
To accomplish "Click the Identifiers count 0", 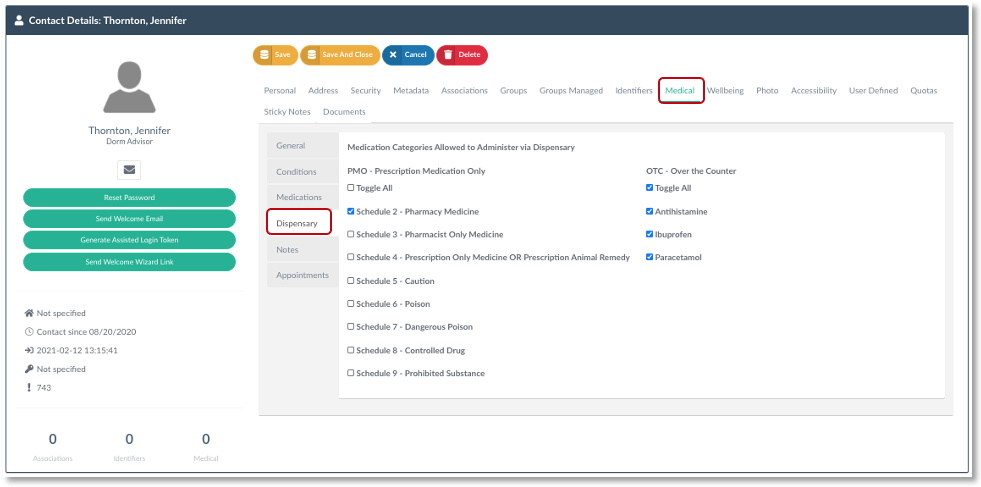I will point(130,439).
